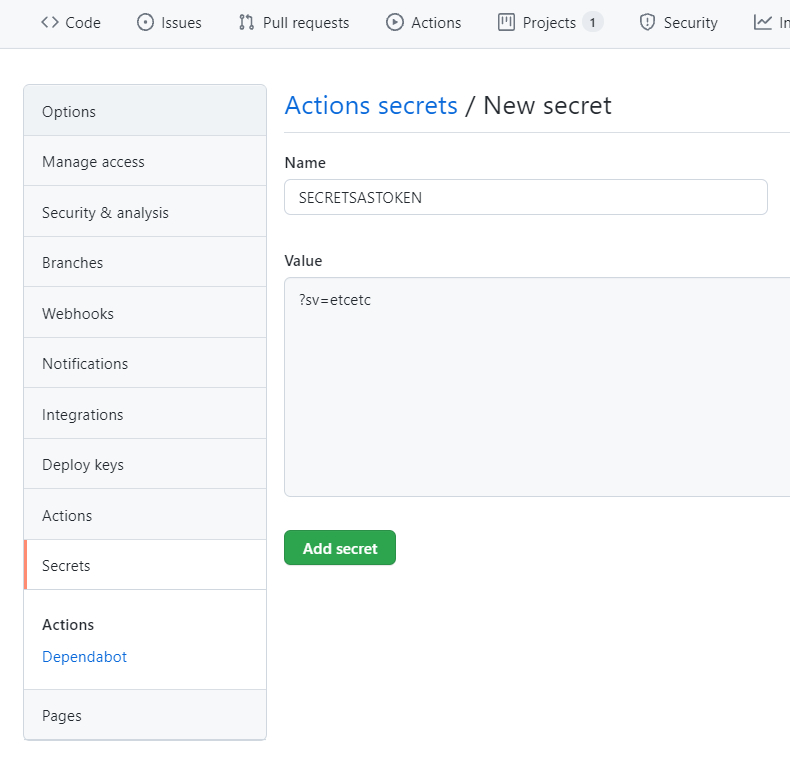Select Options in the settings sidebar
Screen dimensions: 790x773
[145, 111]
